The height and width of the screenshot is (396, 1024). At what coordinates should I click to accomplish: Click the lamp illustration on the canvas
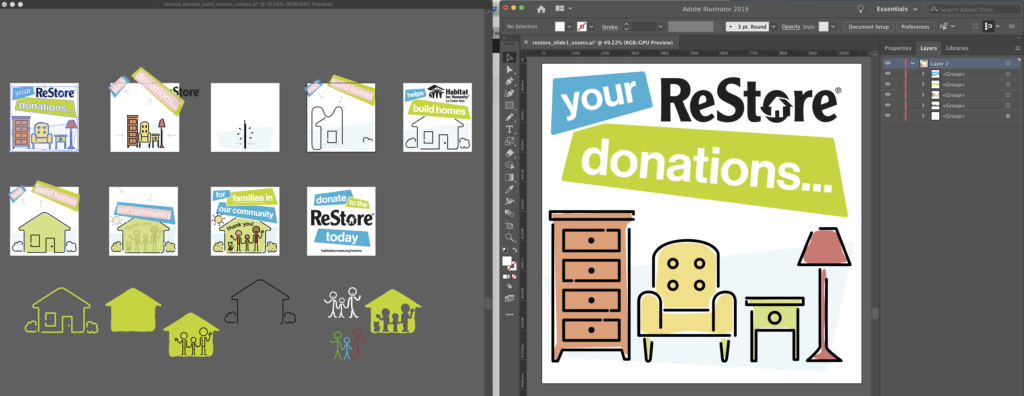[824, 294]
